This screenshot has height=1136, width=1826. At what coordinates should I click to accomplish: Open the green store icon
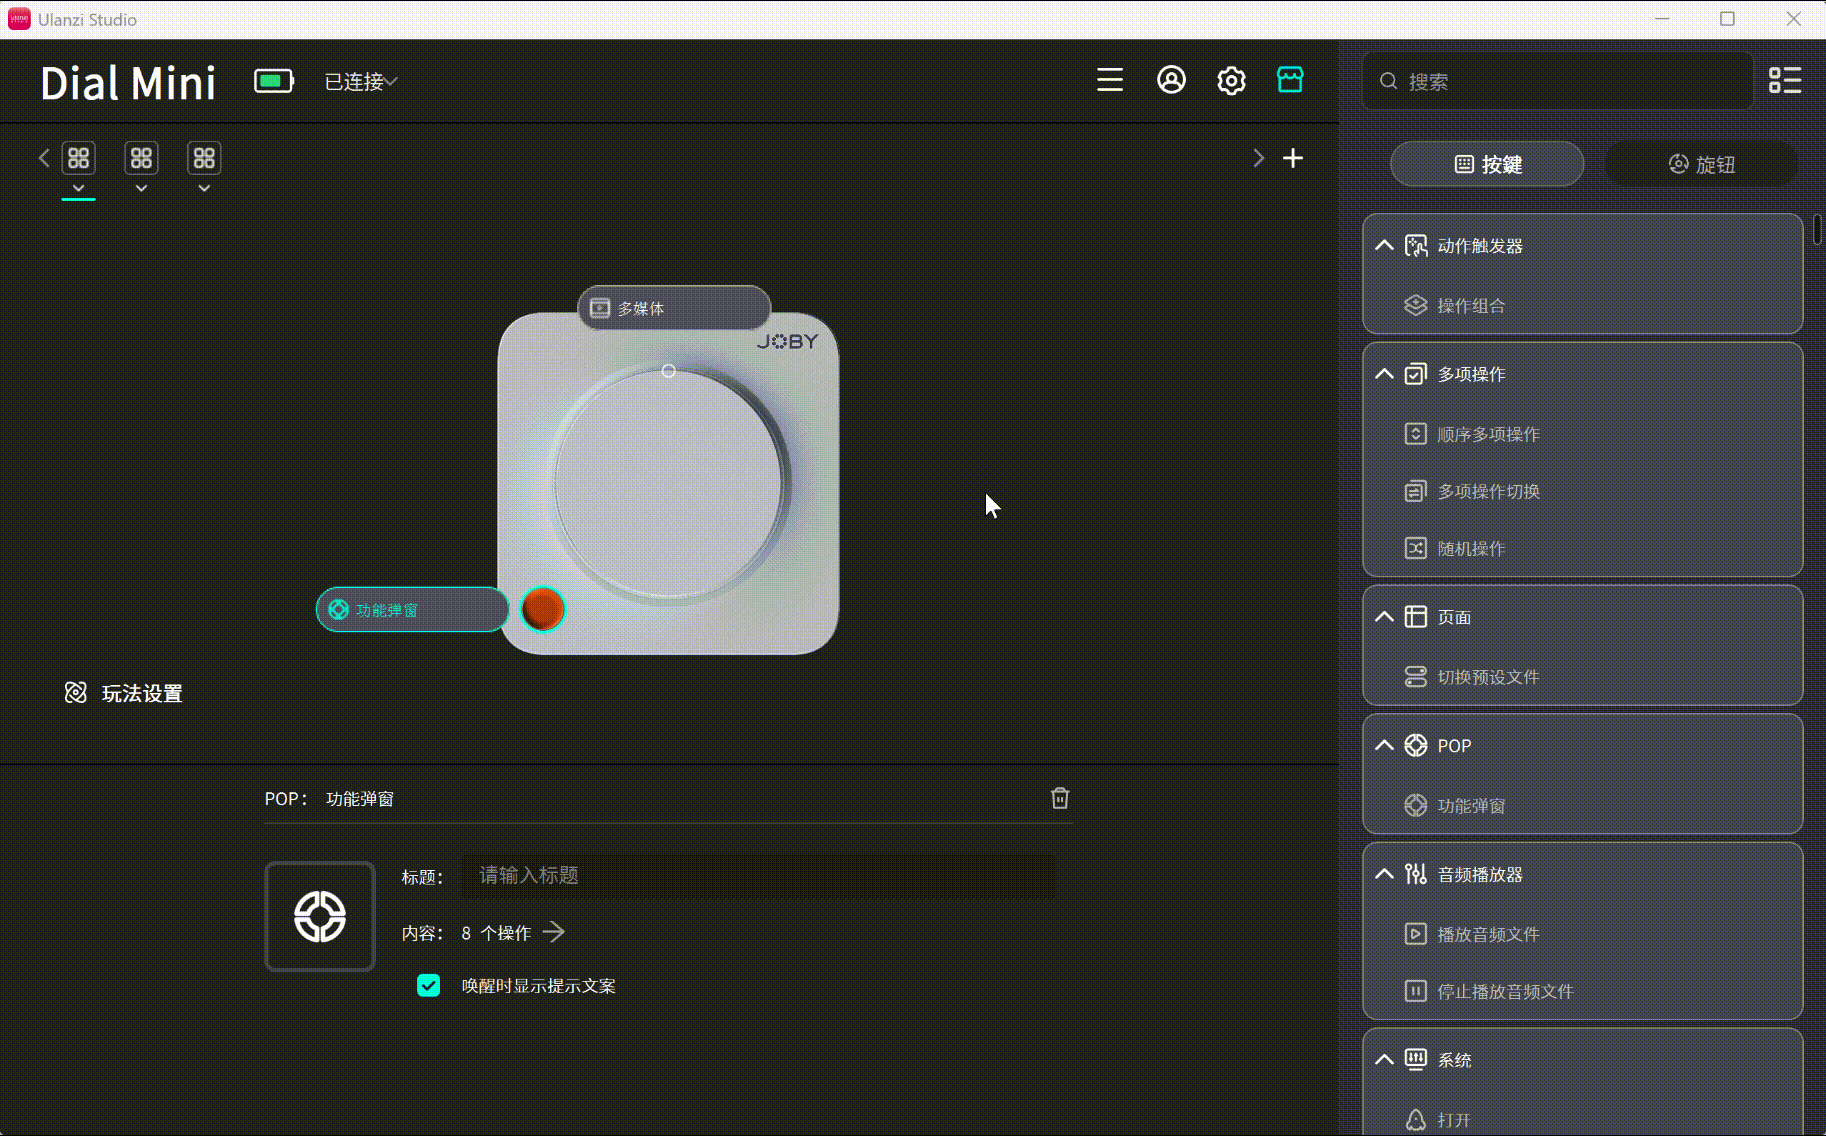click(x=1290, y=80)
